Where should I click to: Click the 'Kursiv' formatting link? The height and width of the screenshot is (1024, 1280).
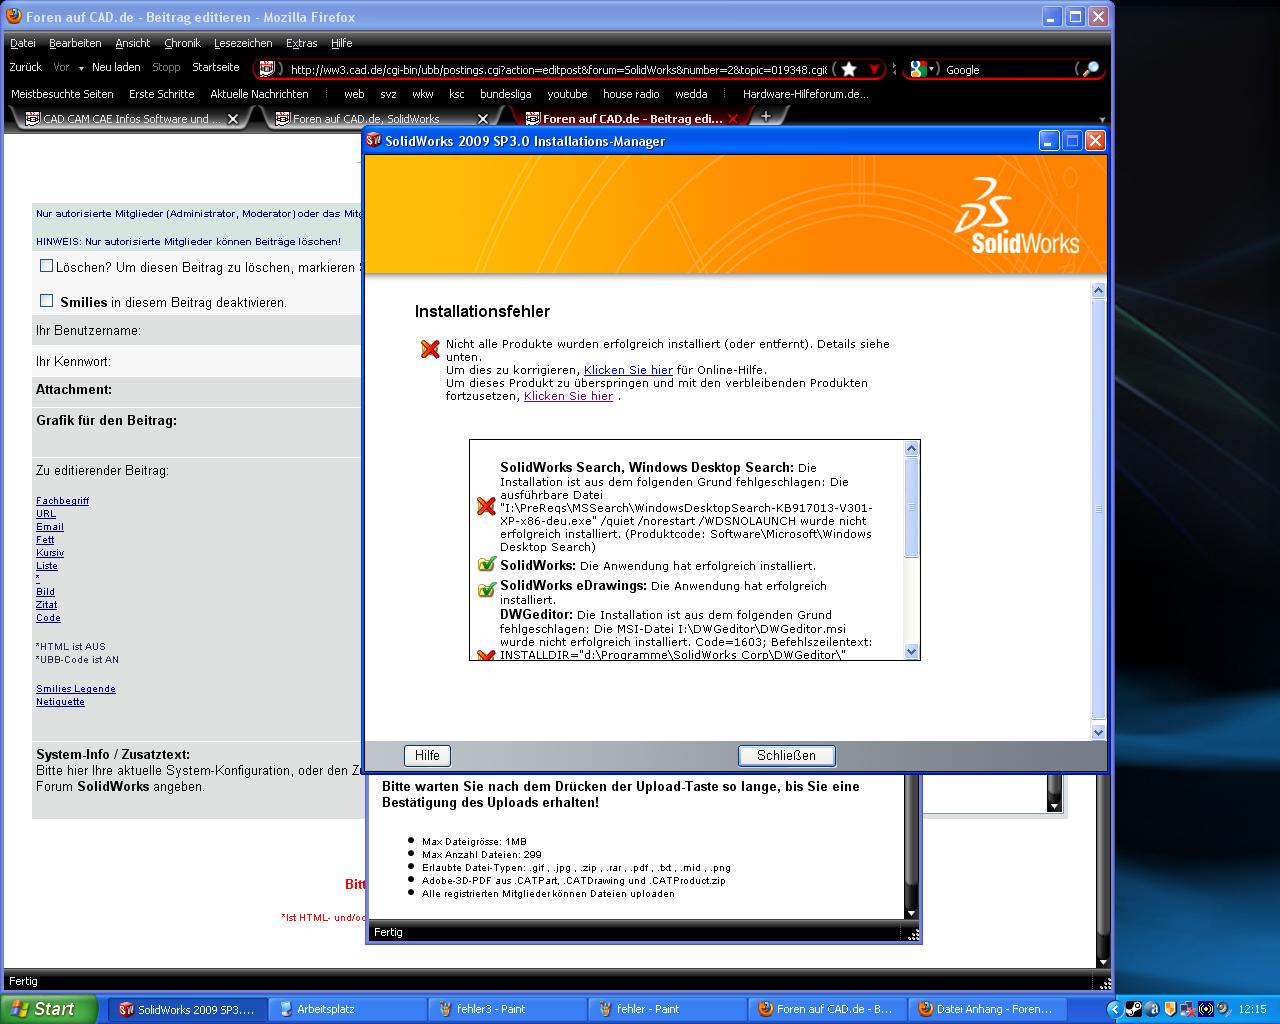(50, 553)
